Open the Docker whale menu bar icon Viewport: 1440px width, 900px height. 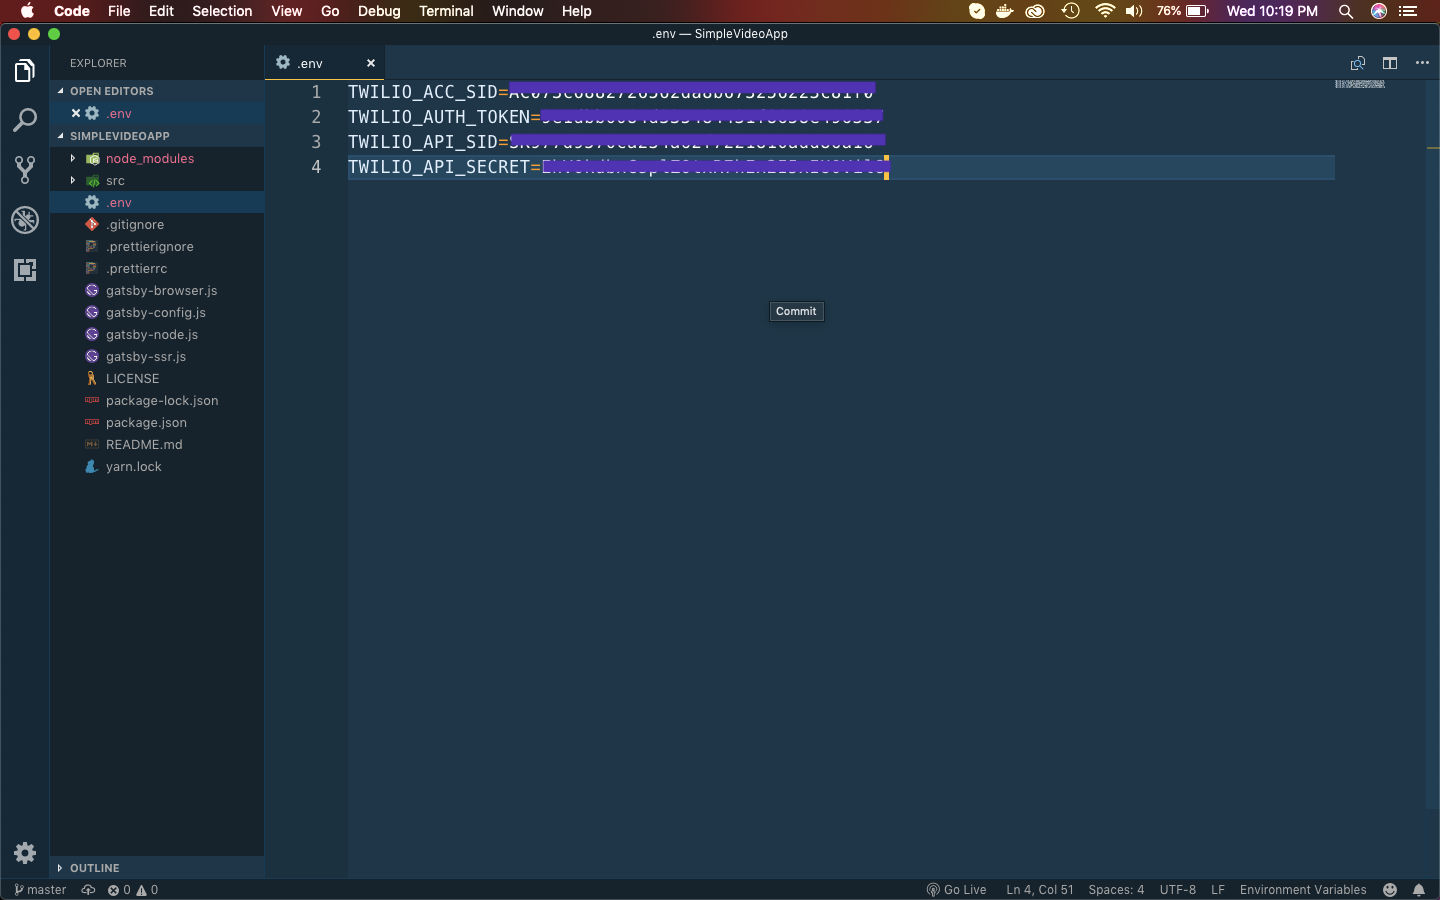click(x=1005, y=11)
